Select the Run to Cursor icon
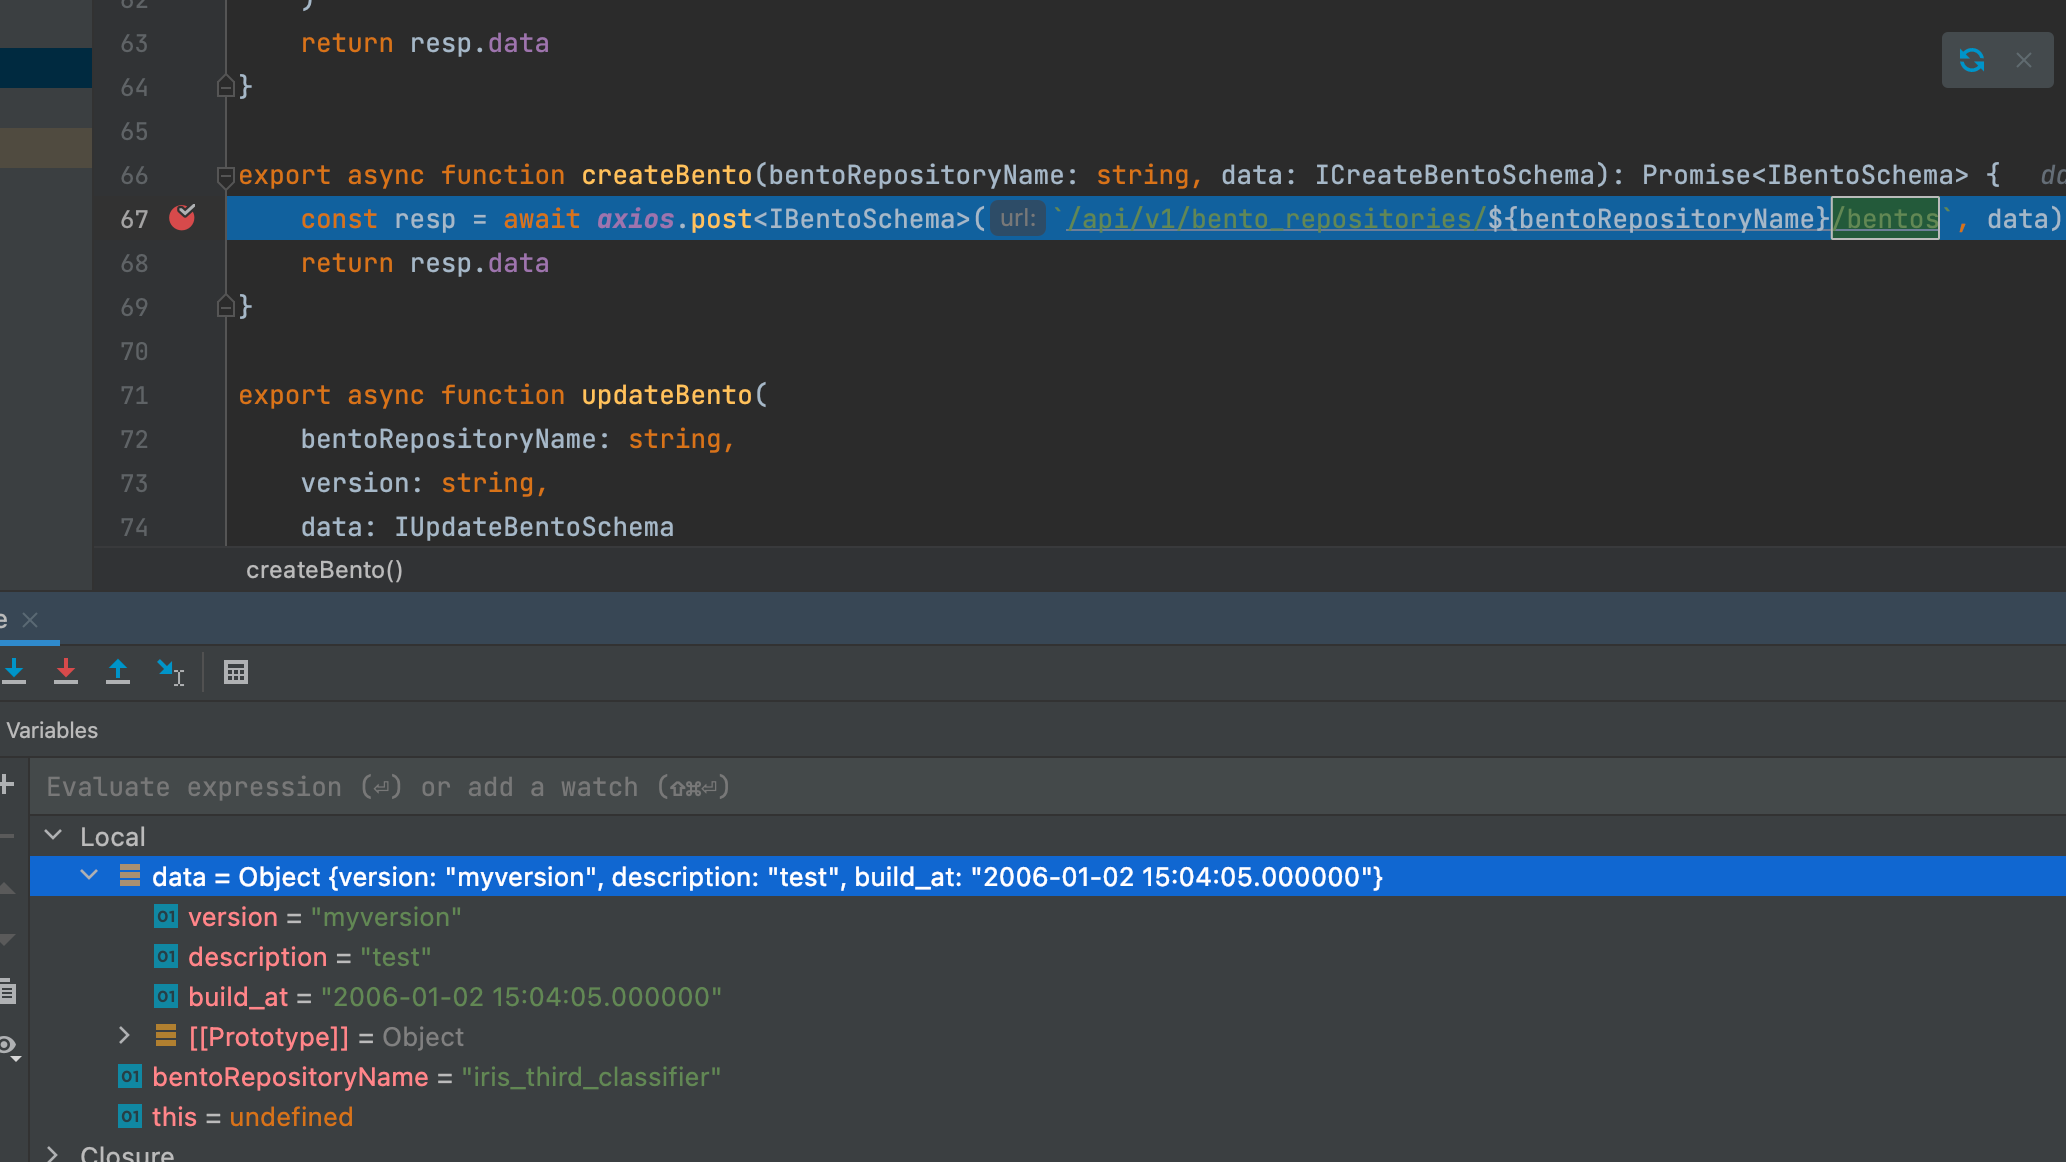Screen dimensions: 2066x1162 tap(170, 670)
